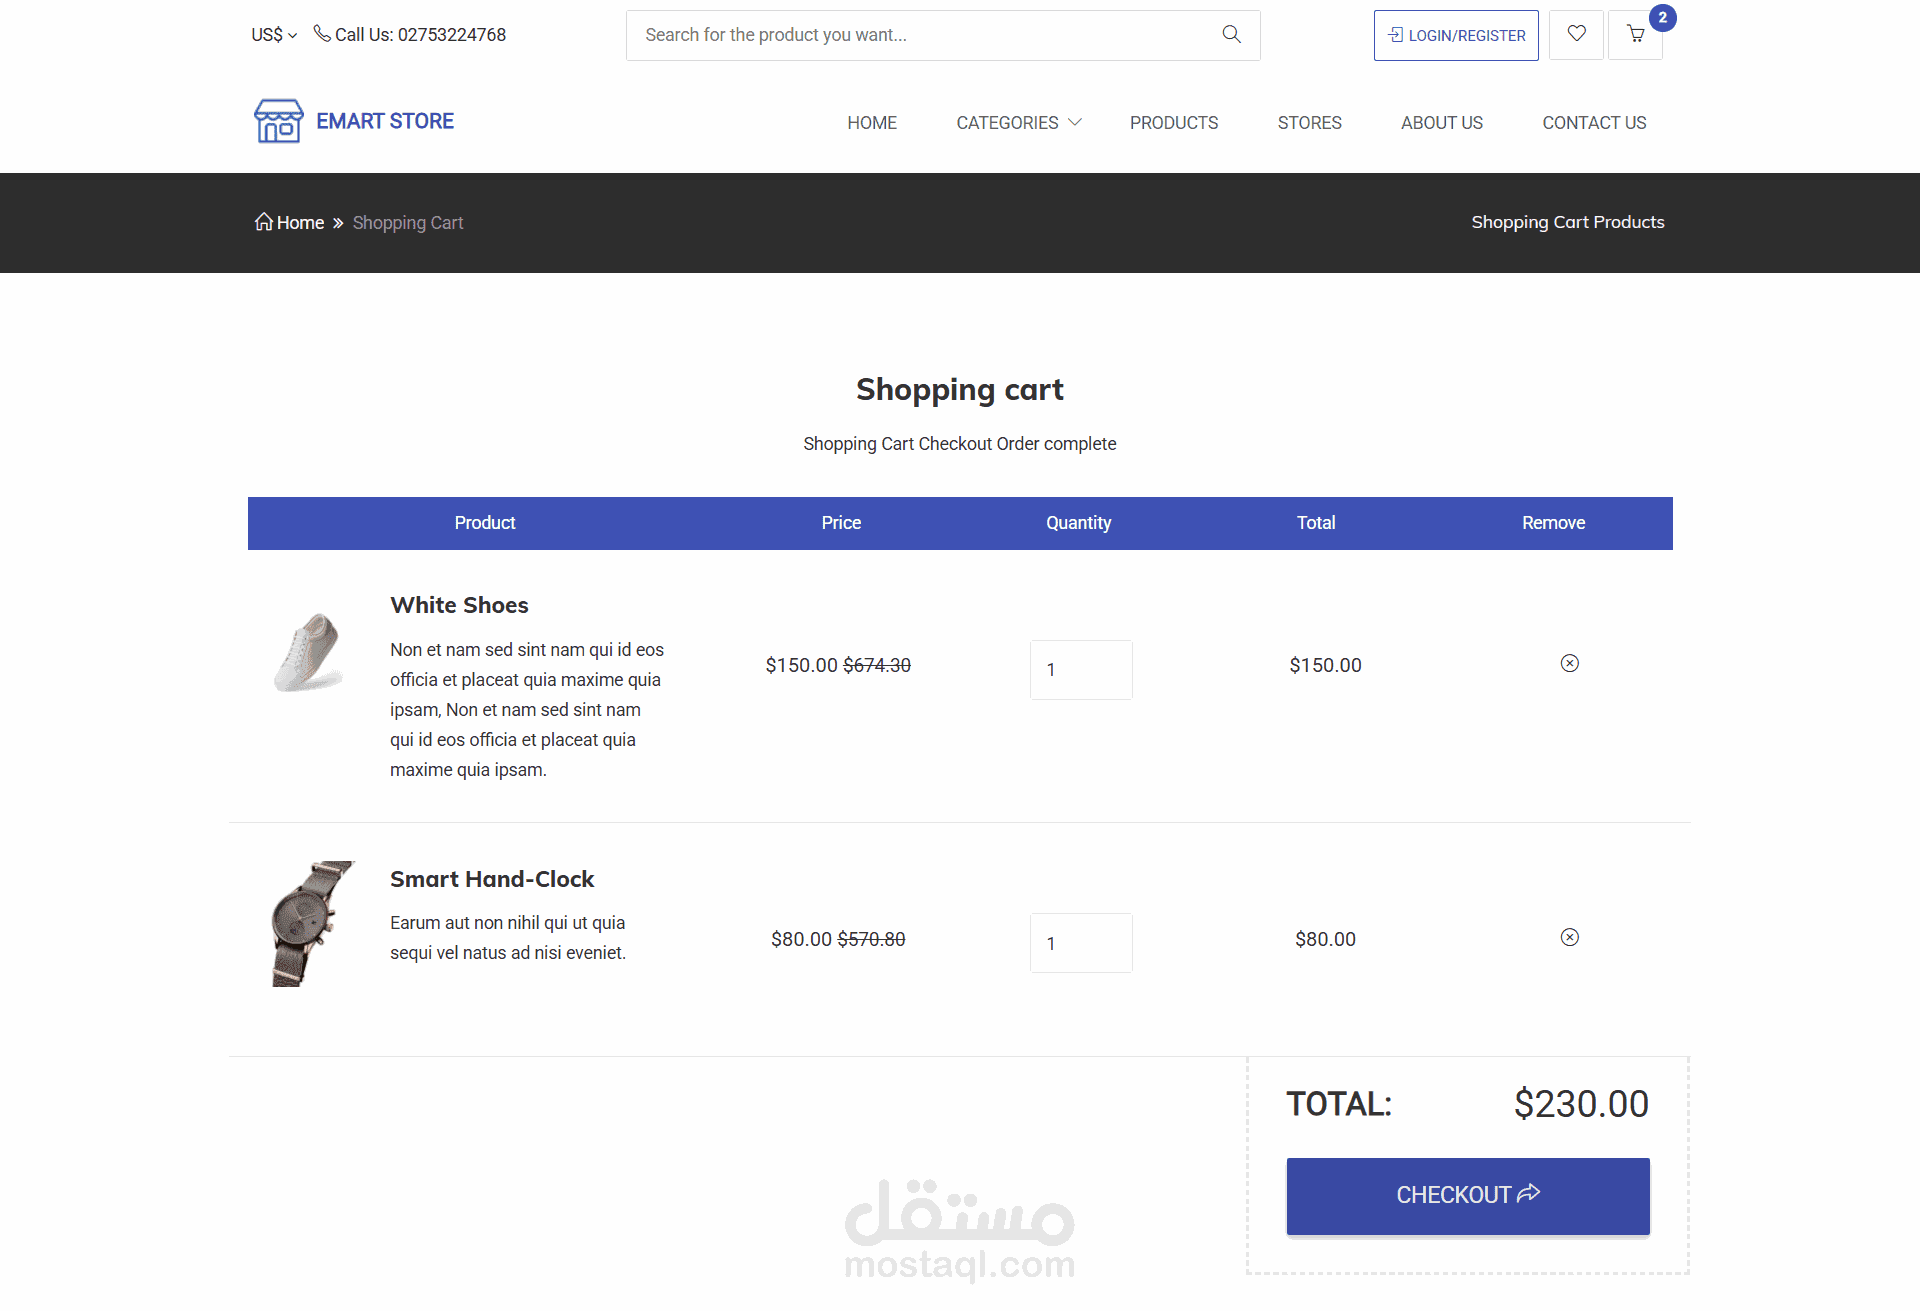Image resolution: width=1920 pixels, height=1311 pixels.
Task: Click the White Shoes product thumbnail
Action: click(309, 653)
